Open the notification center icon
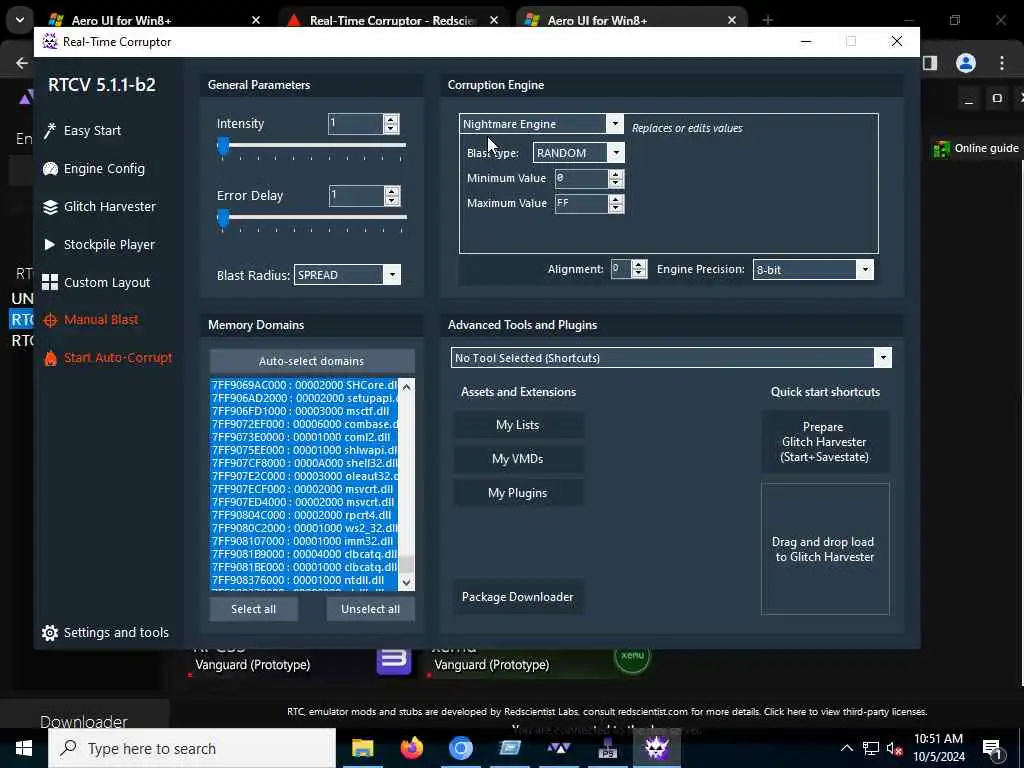This screenshot has width=1024, height=768. [x=993, y=748]
